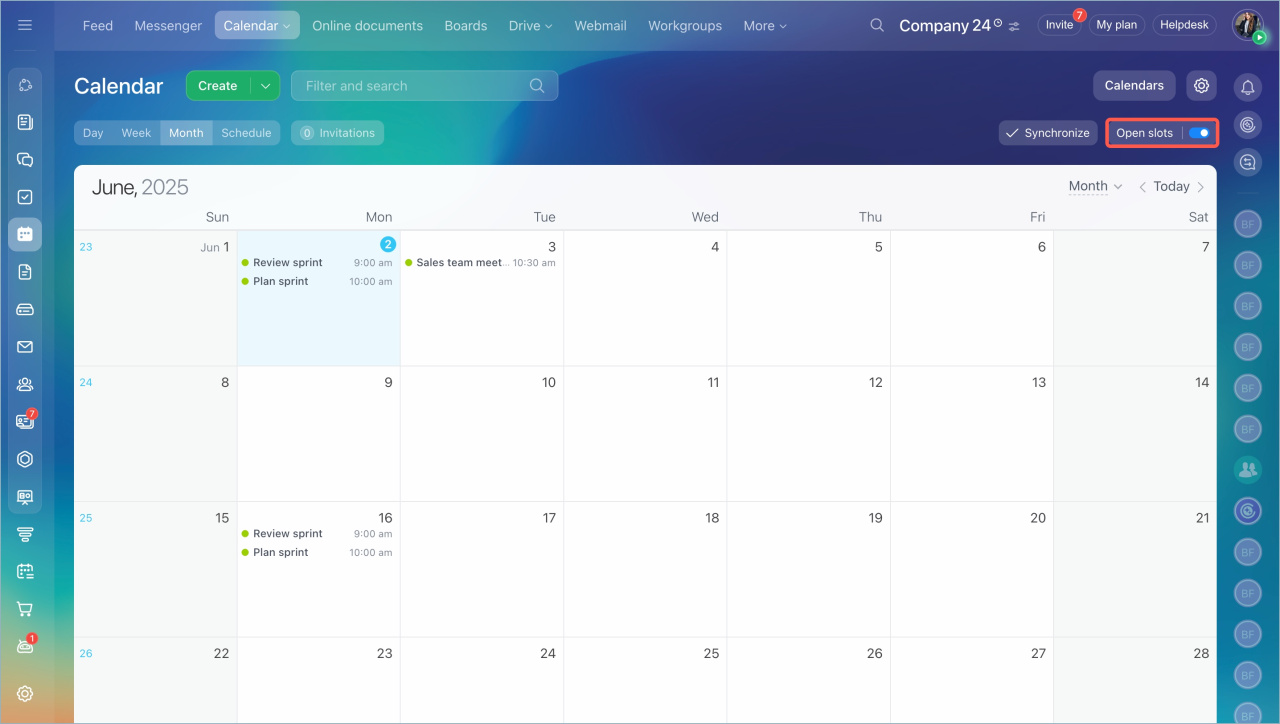Viewport: 1280px width, 724px height.
Task: Open calendar settings gear next to Calendars
Action: click(1202, 85)
